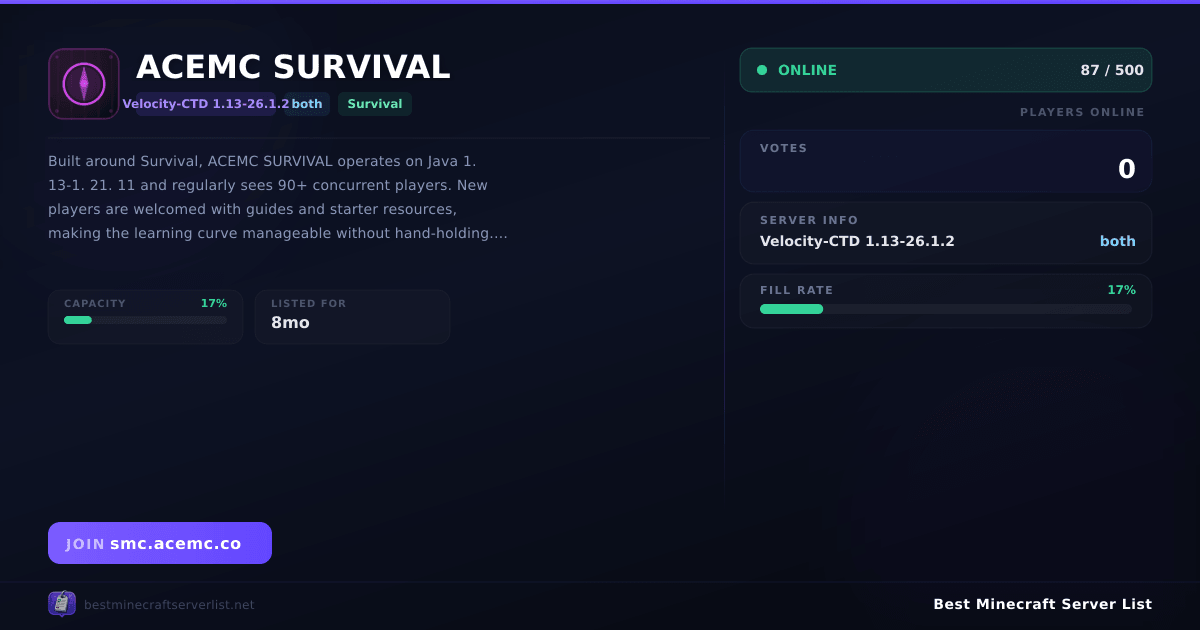
Task: Click 'both' in the Server Info card
Action: tap(1118, 241)
